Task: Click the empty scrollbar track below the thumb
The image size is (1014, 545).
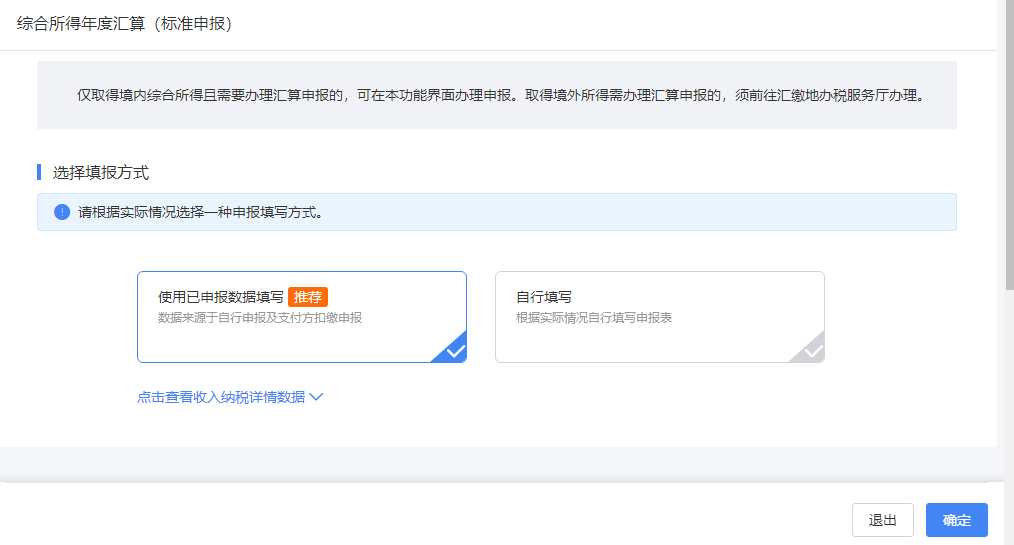Action: tap(1009, 417)
